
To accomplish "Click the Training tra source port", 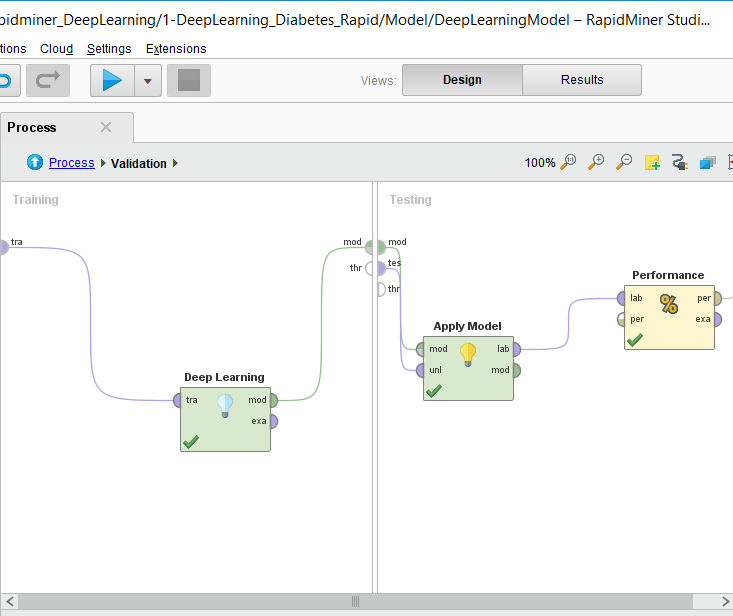I will click(4, 247).
